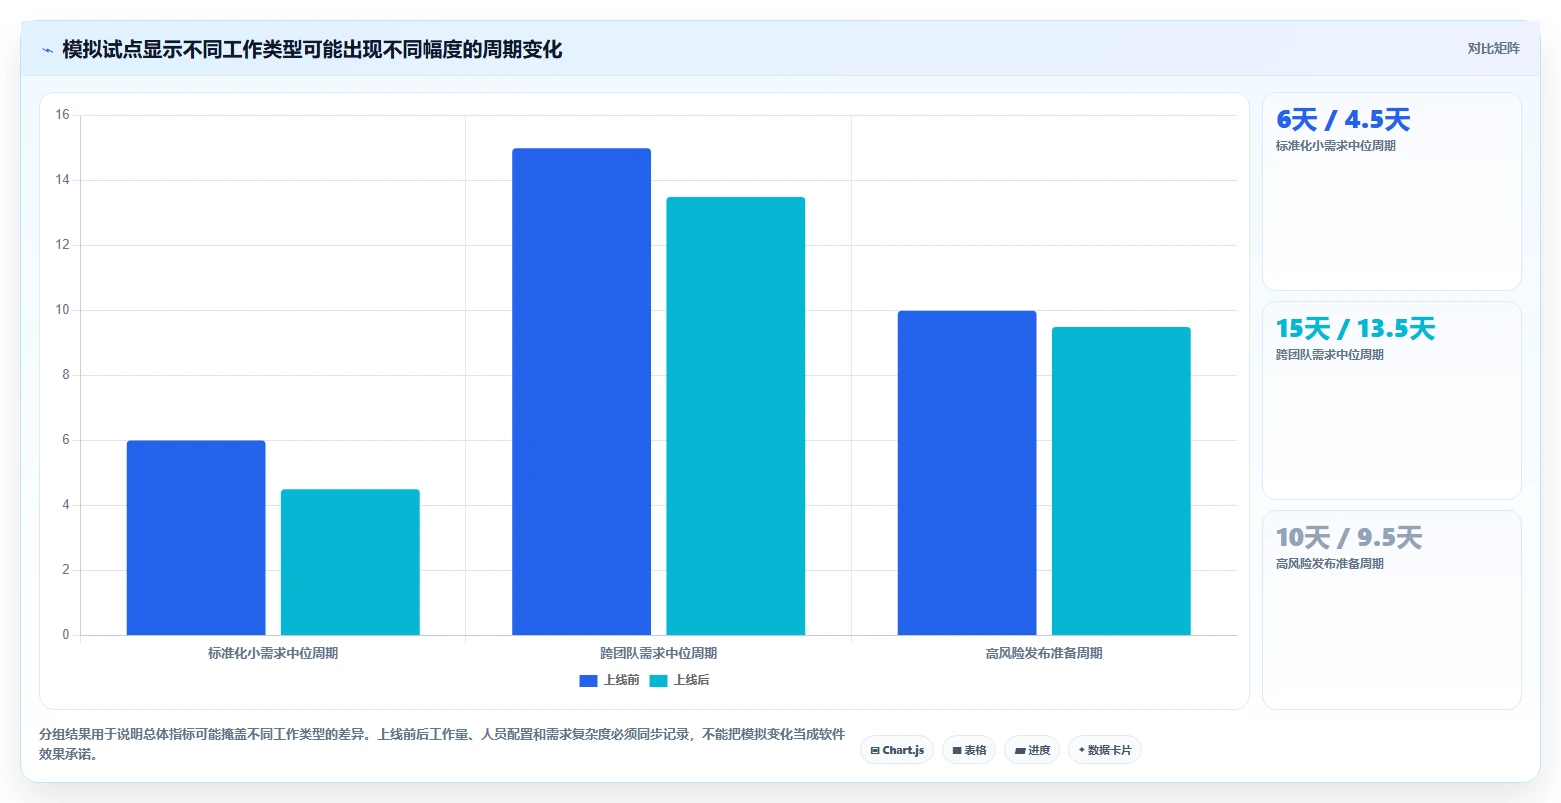This screenshot has width=1561, height=803.
Task: Click the card caption 跨团队需求中位周期
Action: [1330, 355]
